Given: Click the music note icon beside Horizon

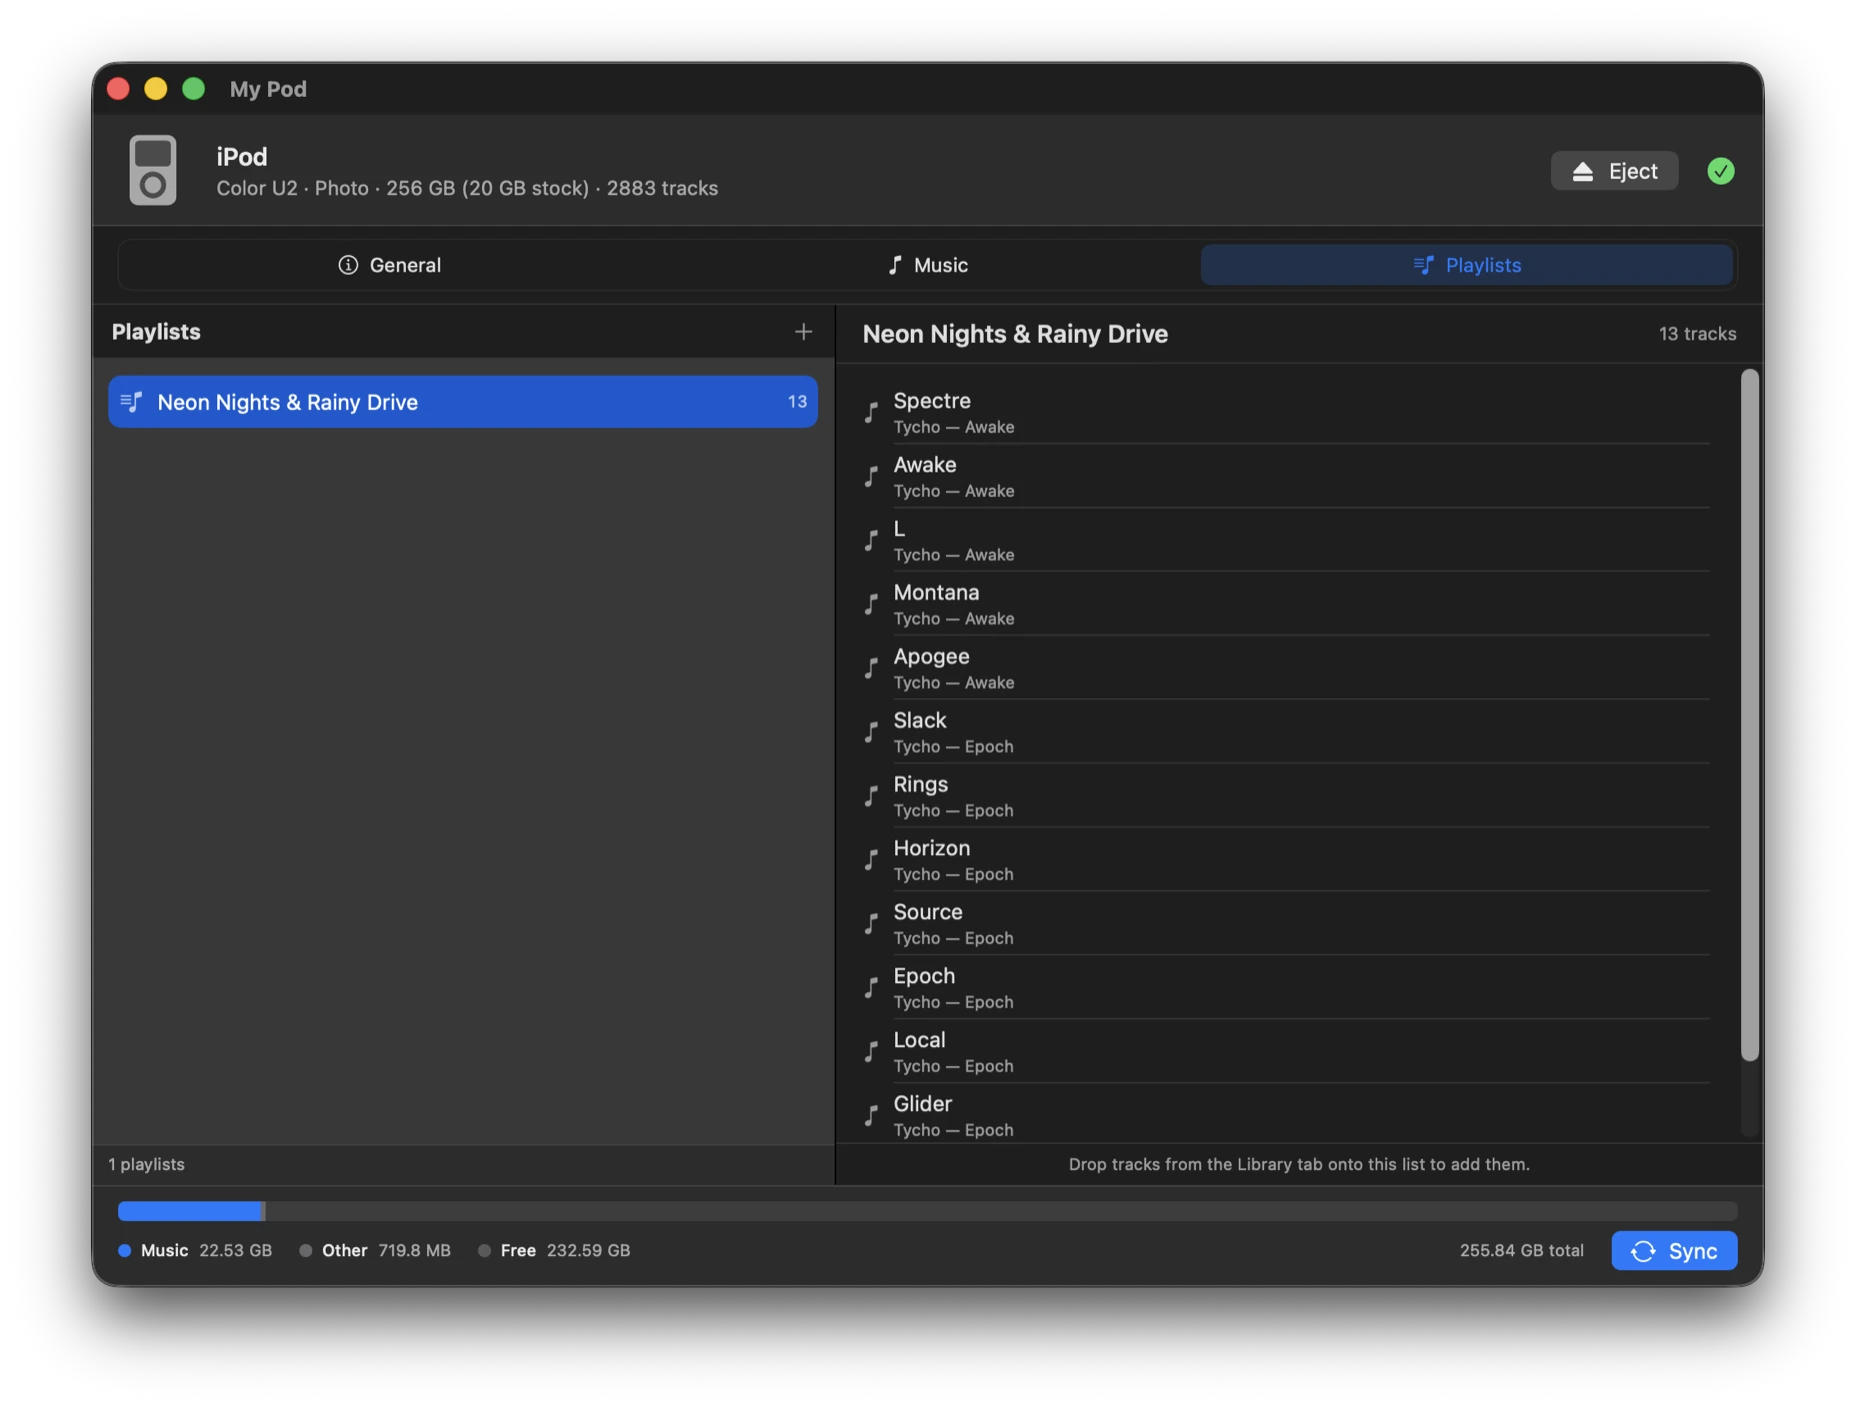Looking at the screenshot, I should 871,860.
